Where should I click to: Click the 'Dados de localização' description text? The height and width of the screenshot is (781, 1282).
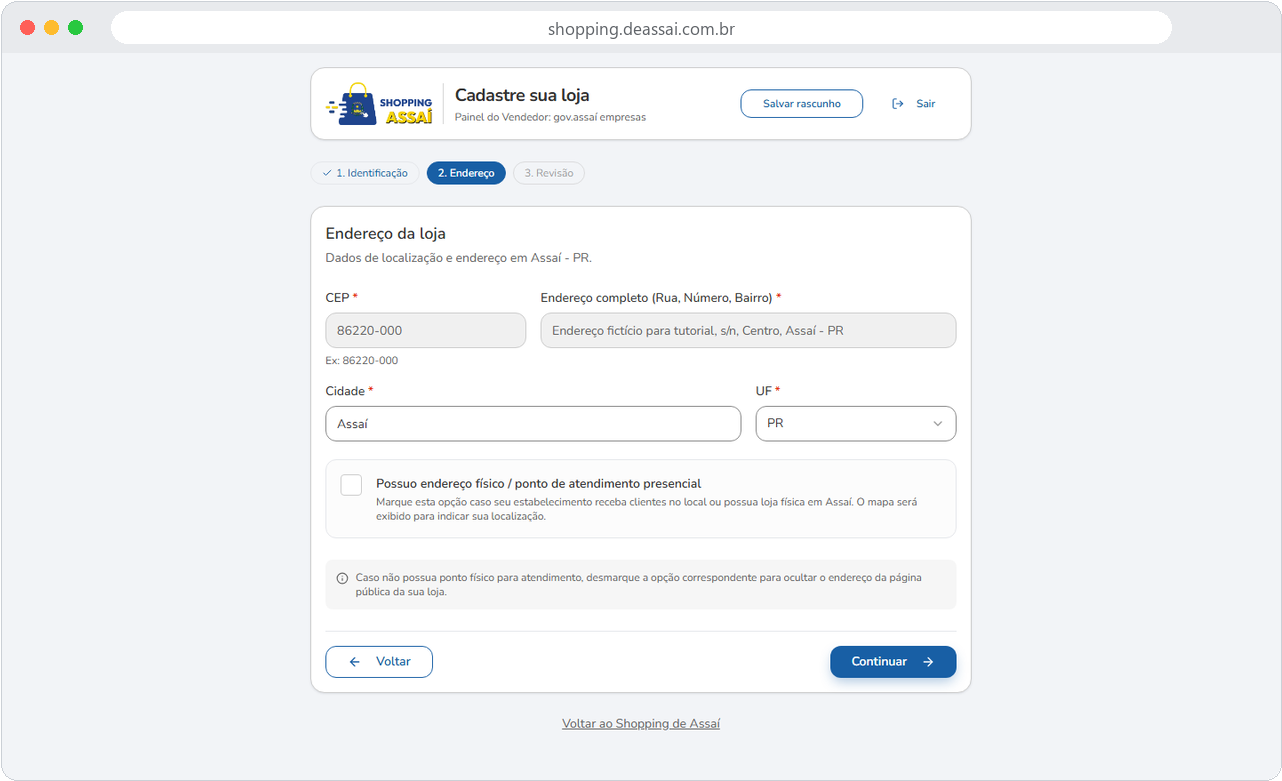click(459, 258)
